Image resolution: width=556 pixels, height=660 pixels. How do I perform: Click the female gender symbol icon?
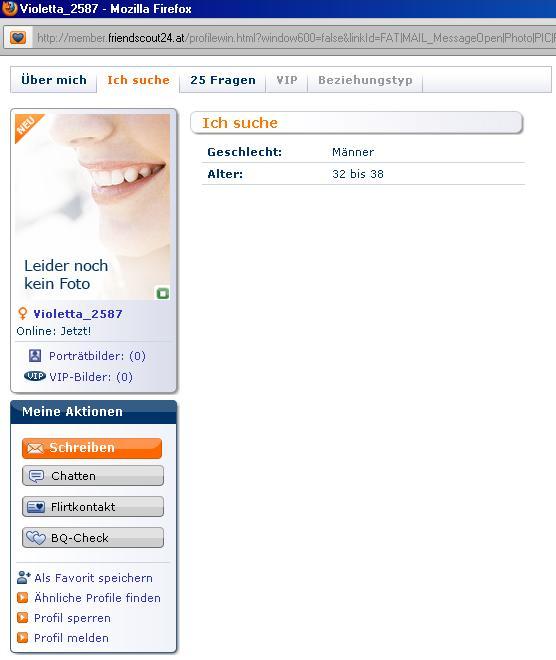(x=23, y=314)
